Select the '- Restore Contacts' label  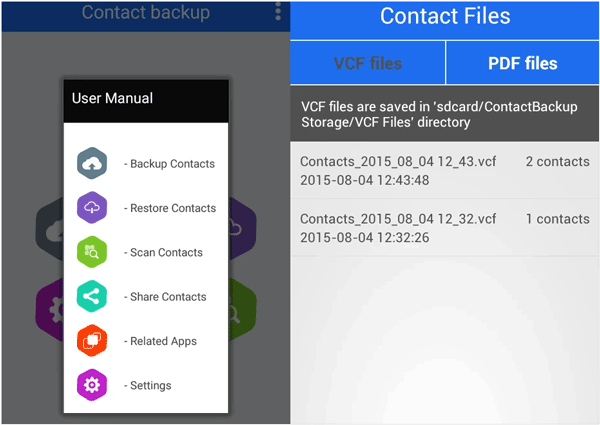[x=170, y=208]
